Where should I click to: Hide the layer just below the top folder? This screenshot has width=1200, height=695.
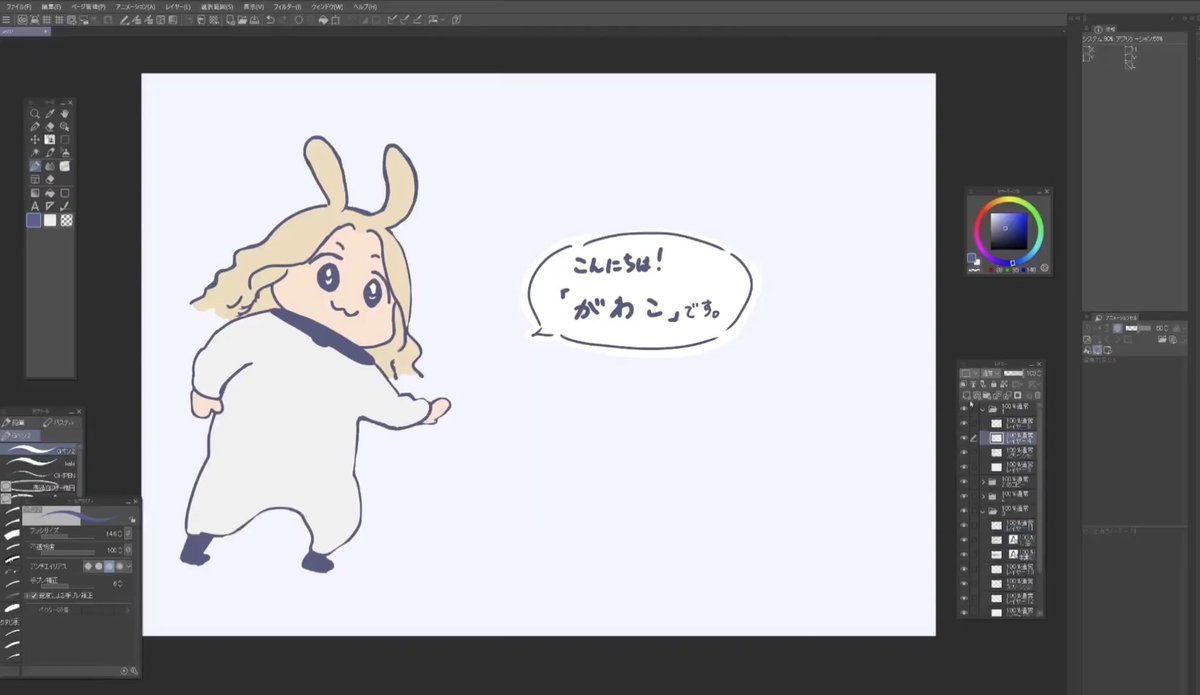(964, 423)
